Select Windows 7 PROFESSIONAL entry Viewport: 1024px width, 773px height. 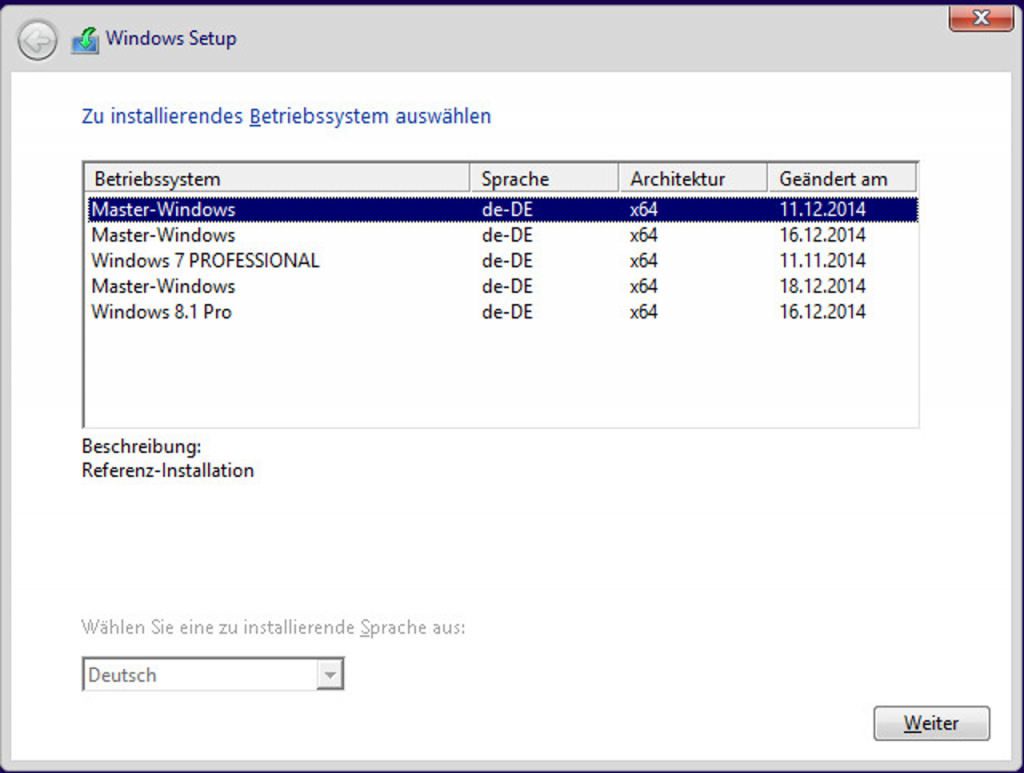(x=502, y=260)
